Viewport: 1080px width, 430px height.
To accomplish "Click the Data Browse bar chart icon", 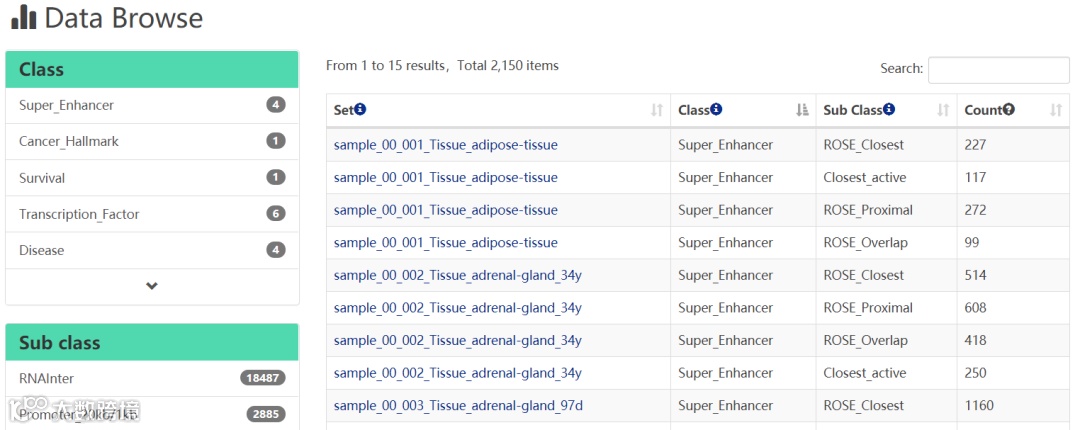I will 23,17.
